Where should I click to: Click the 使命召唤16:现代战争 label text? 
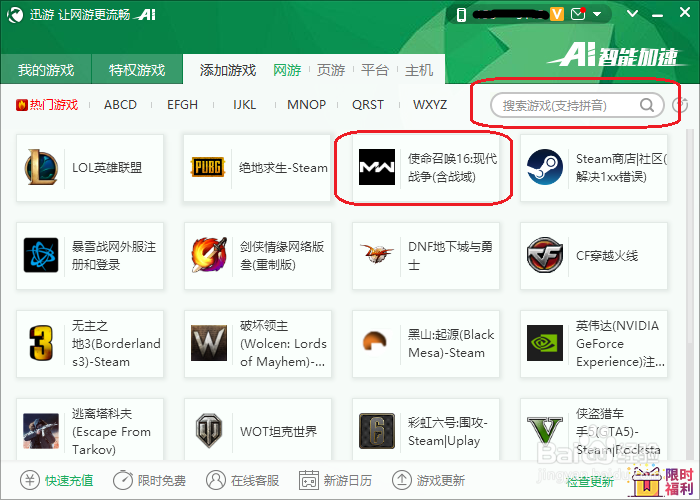pos(452,167)
